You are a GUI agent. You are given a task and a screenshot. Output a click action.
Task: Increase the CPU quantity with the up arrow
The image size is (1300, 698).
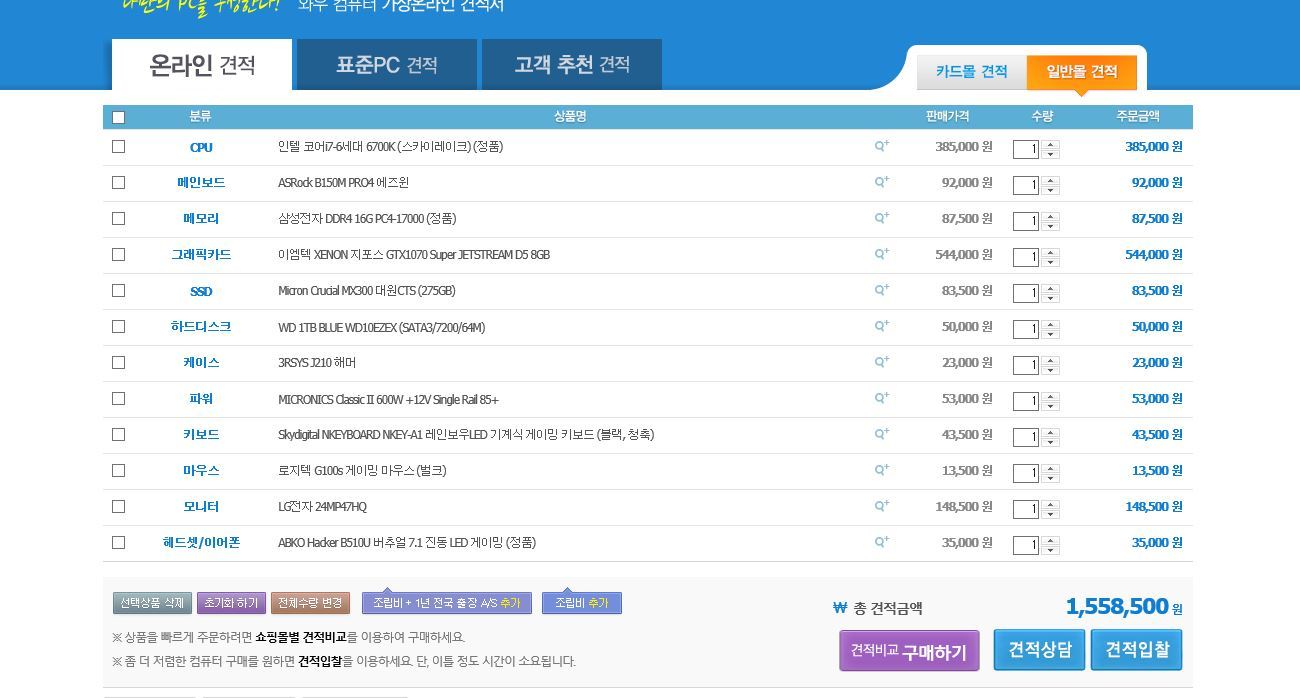[1051, 144]
